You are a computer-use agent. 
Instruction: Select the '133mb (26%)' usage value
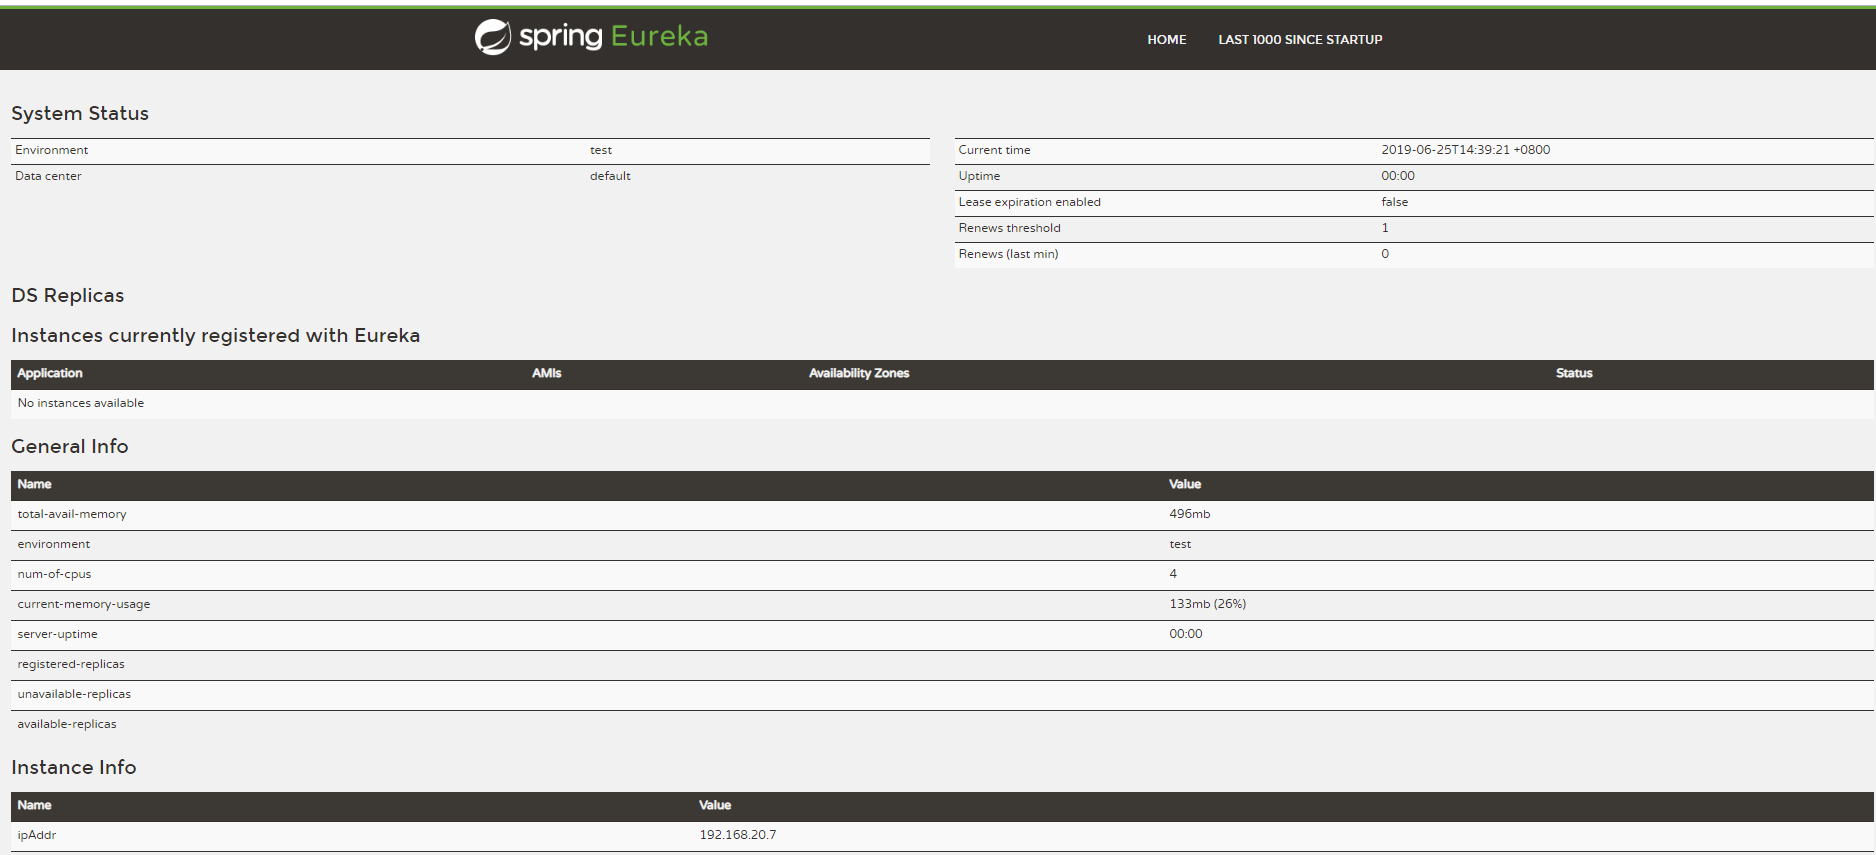pos(1207,604)
